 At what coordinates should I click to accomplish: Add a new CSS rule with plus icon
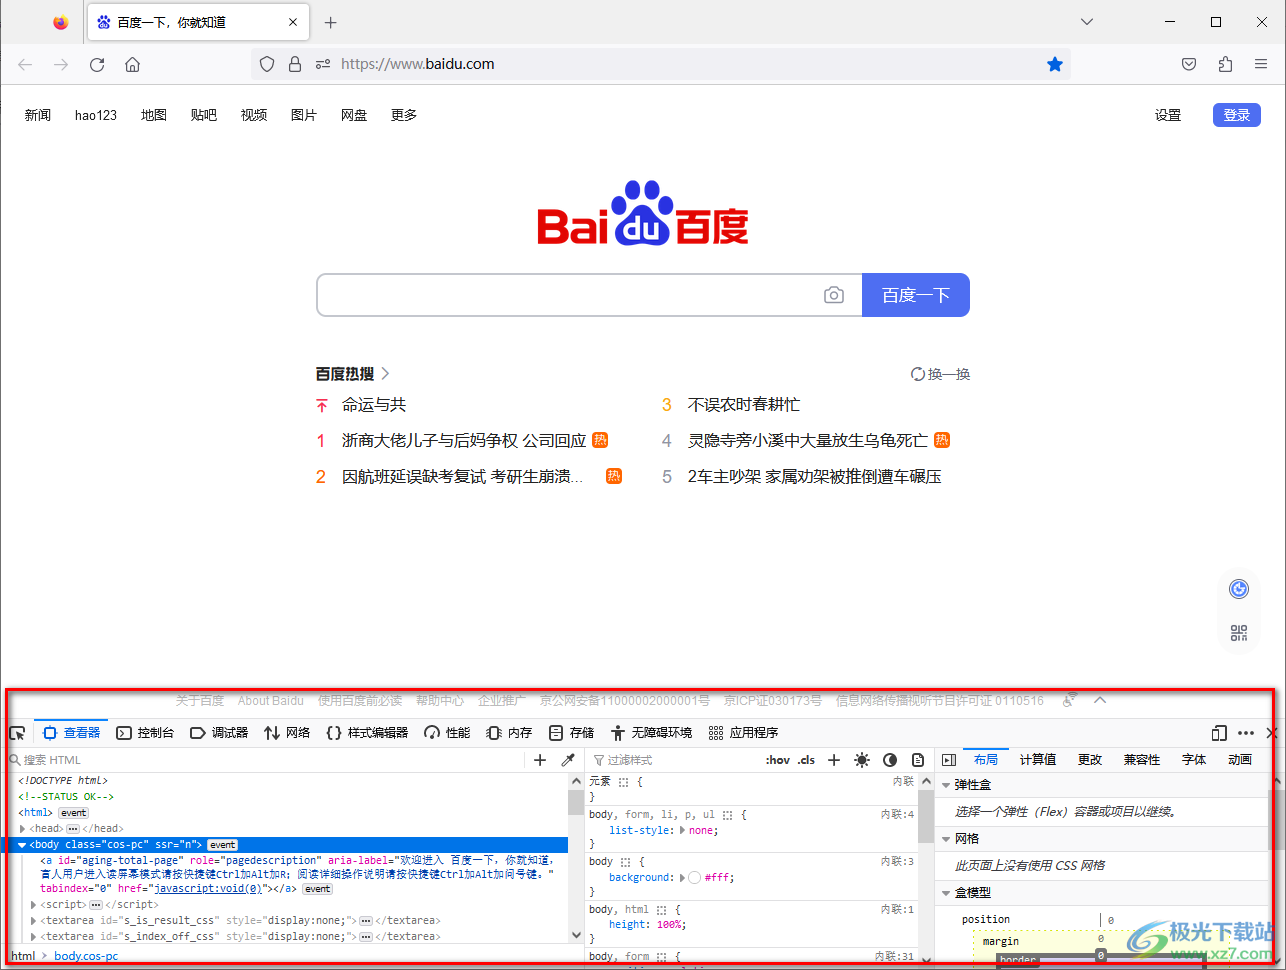834,760
